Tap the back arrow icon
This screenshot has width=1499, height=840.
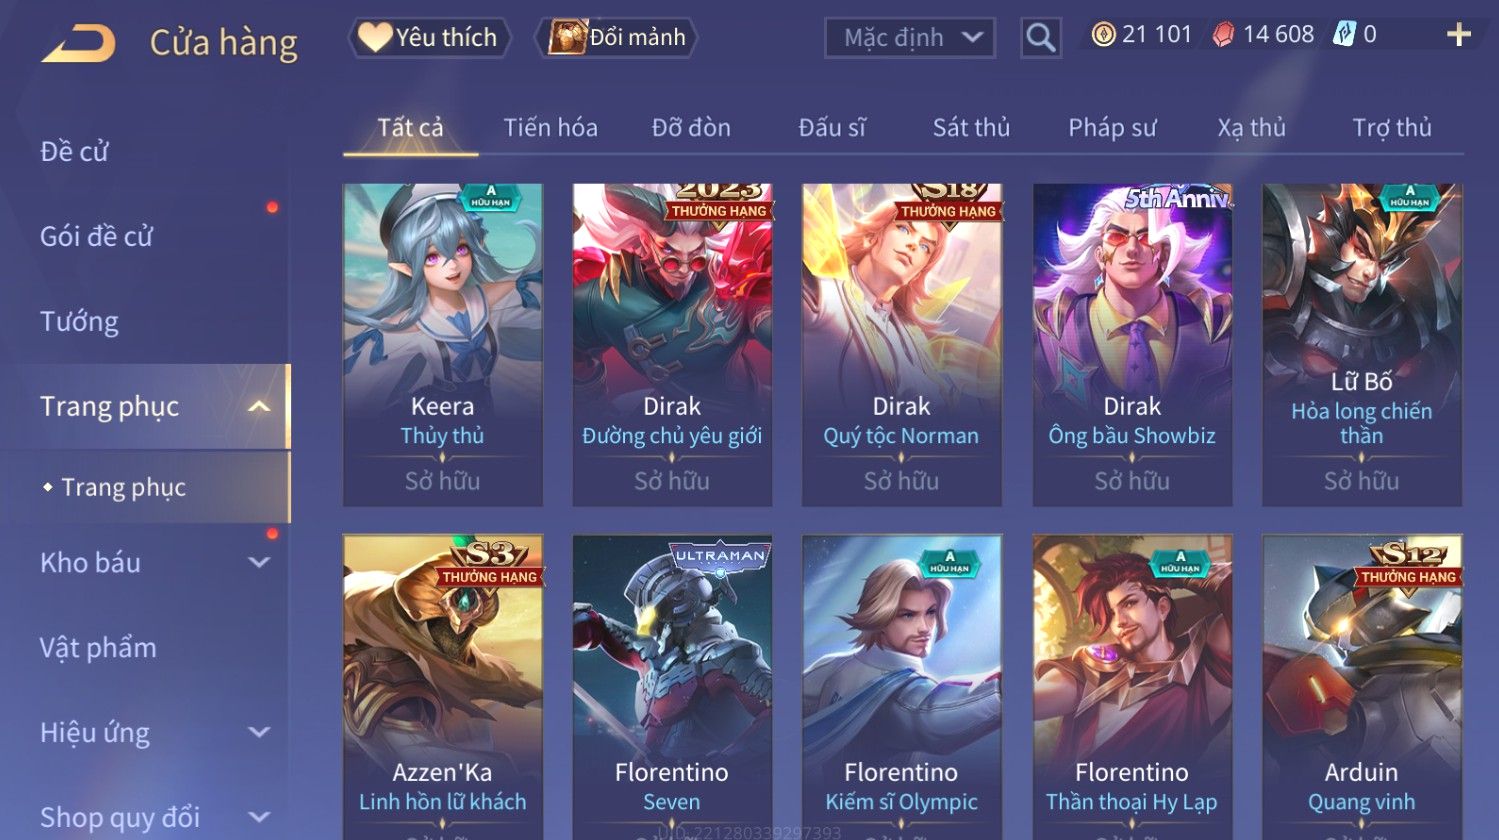pos(78,44)
